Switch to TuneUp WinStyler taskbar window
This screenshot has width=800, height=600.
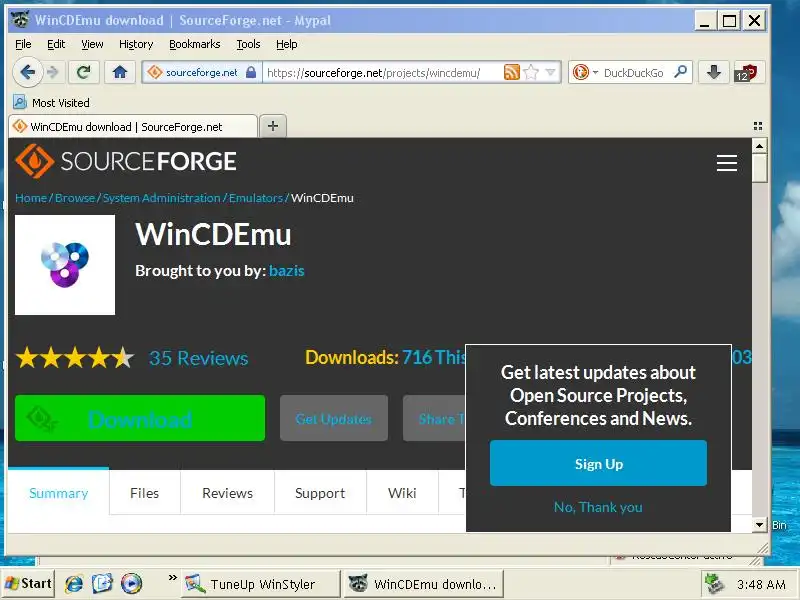click(260, 584)
